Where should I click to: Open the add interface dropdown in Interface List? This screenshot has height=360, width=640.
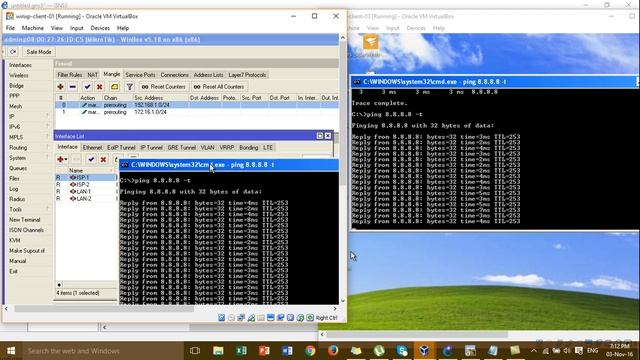[62, 159]
